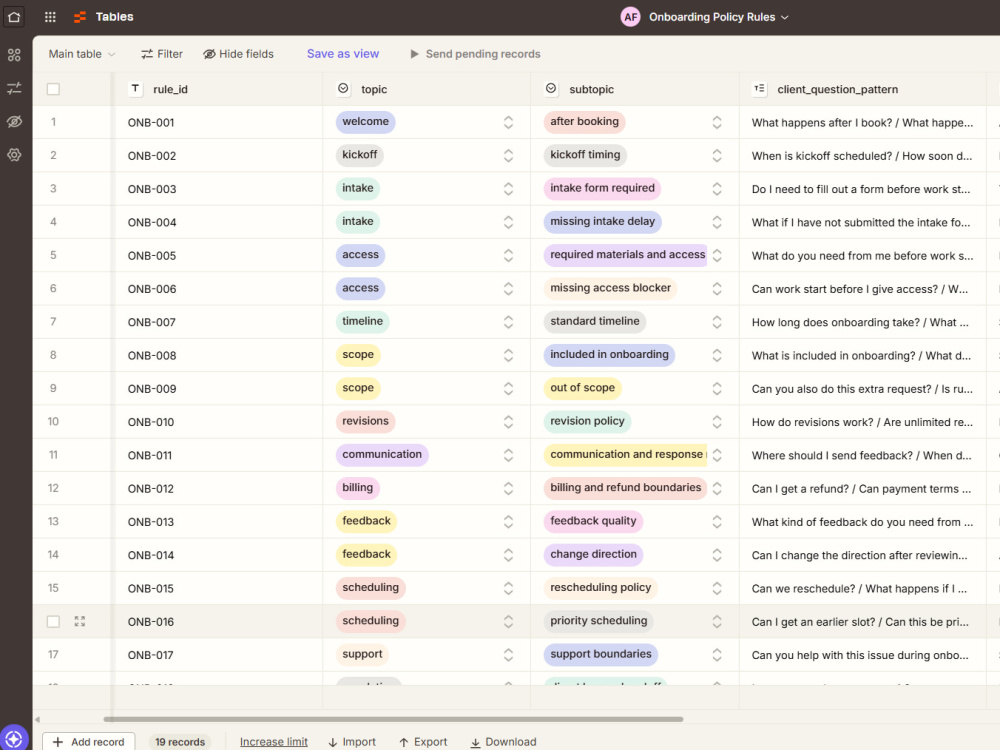The image size is (1000, 750).
Task: Click the revision policy subtopic tag
Action: 587,421
